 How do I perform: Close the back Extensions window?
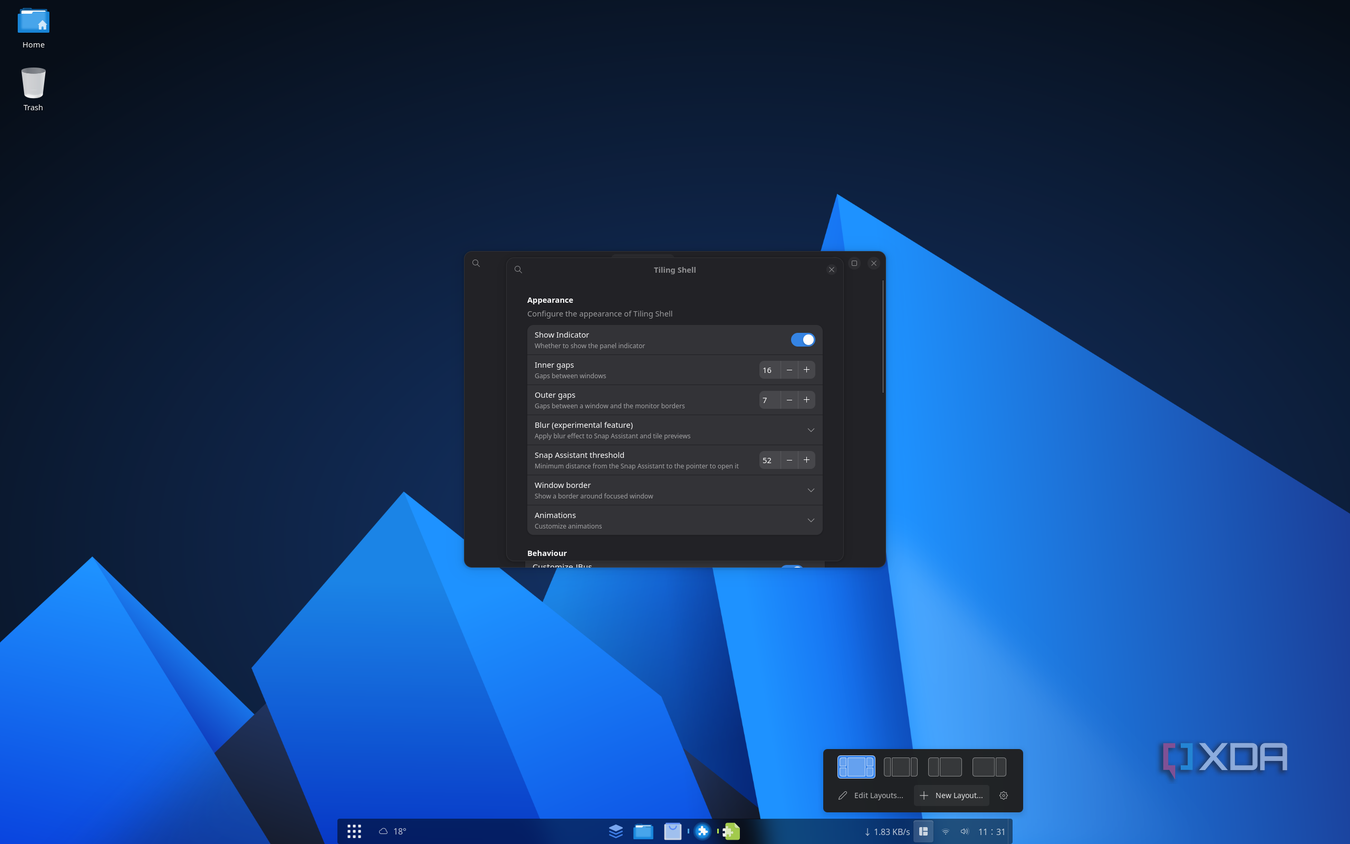pyautogui.click(x=874, y=263)
